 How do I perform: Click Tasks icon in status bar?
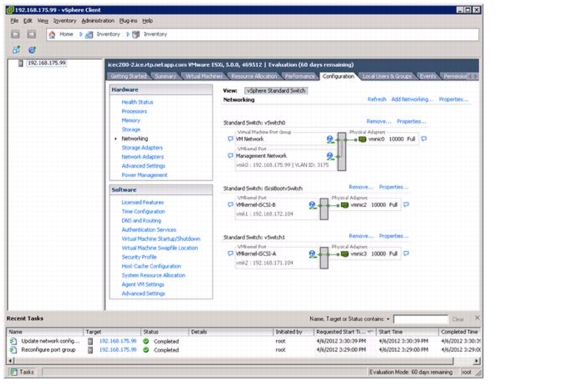[14, 372]
